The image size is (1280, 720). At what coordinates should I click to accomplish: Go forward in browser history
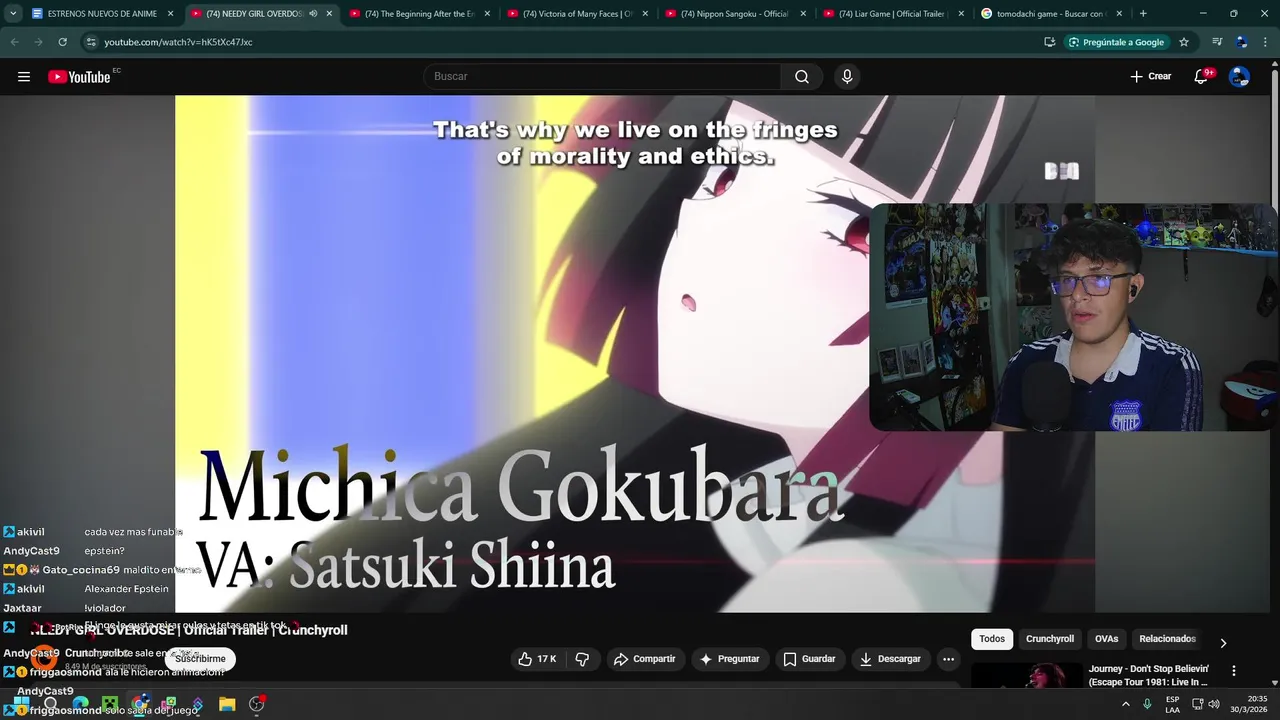coord(38,42)
